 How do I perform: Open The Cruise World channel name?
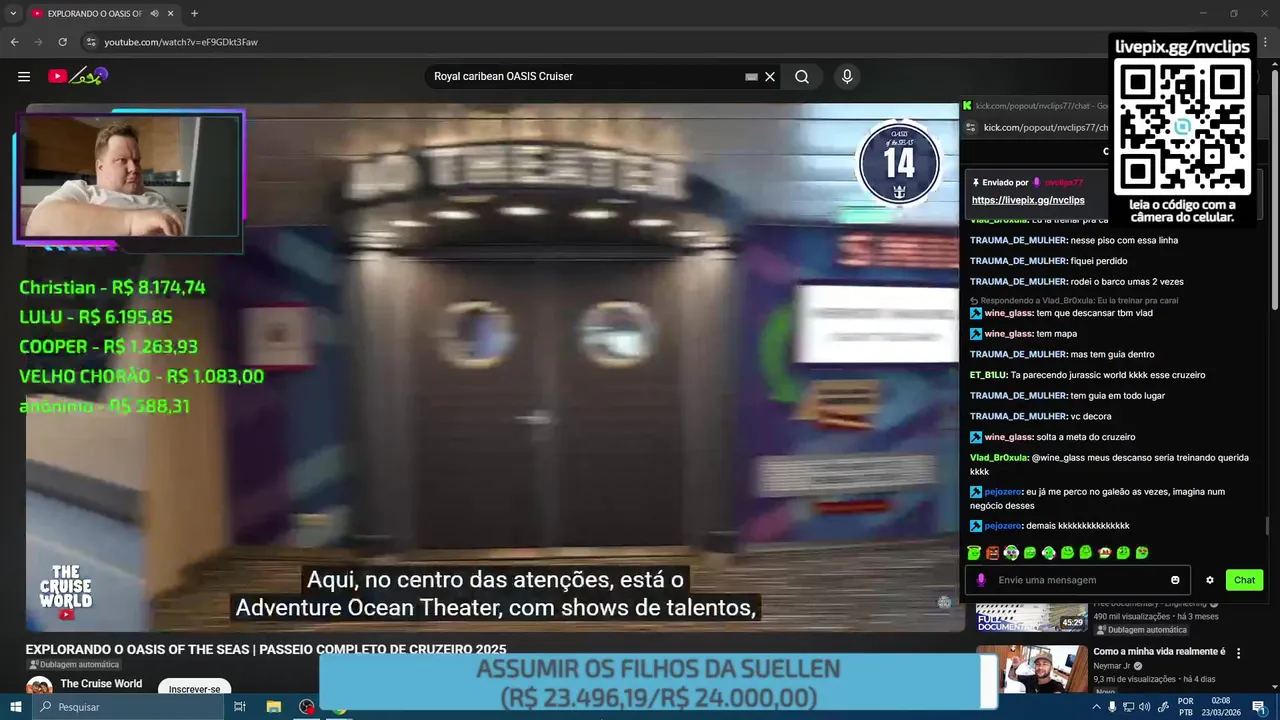click(x=101, y=684)
